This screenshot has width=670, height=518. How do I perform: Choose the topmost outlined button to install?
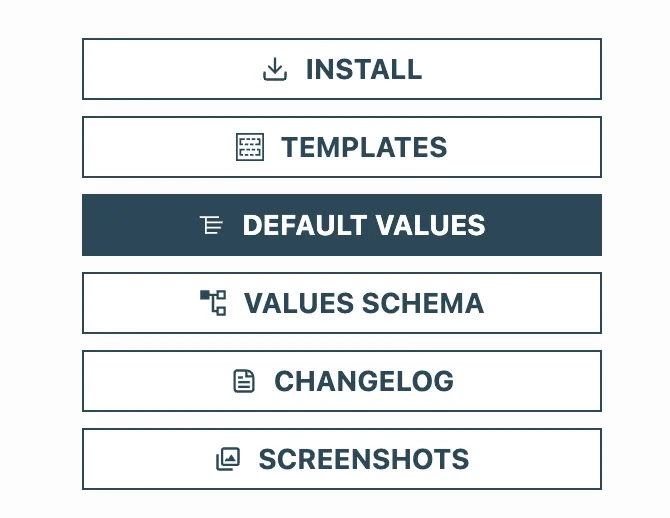click(342, 69)
